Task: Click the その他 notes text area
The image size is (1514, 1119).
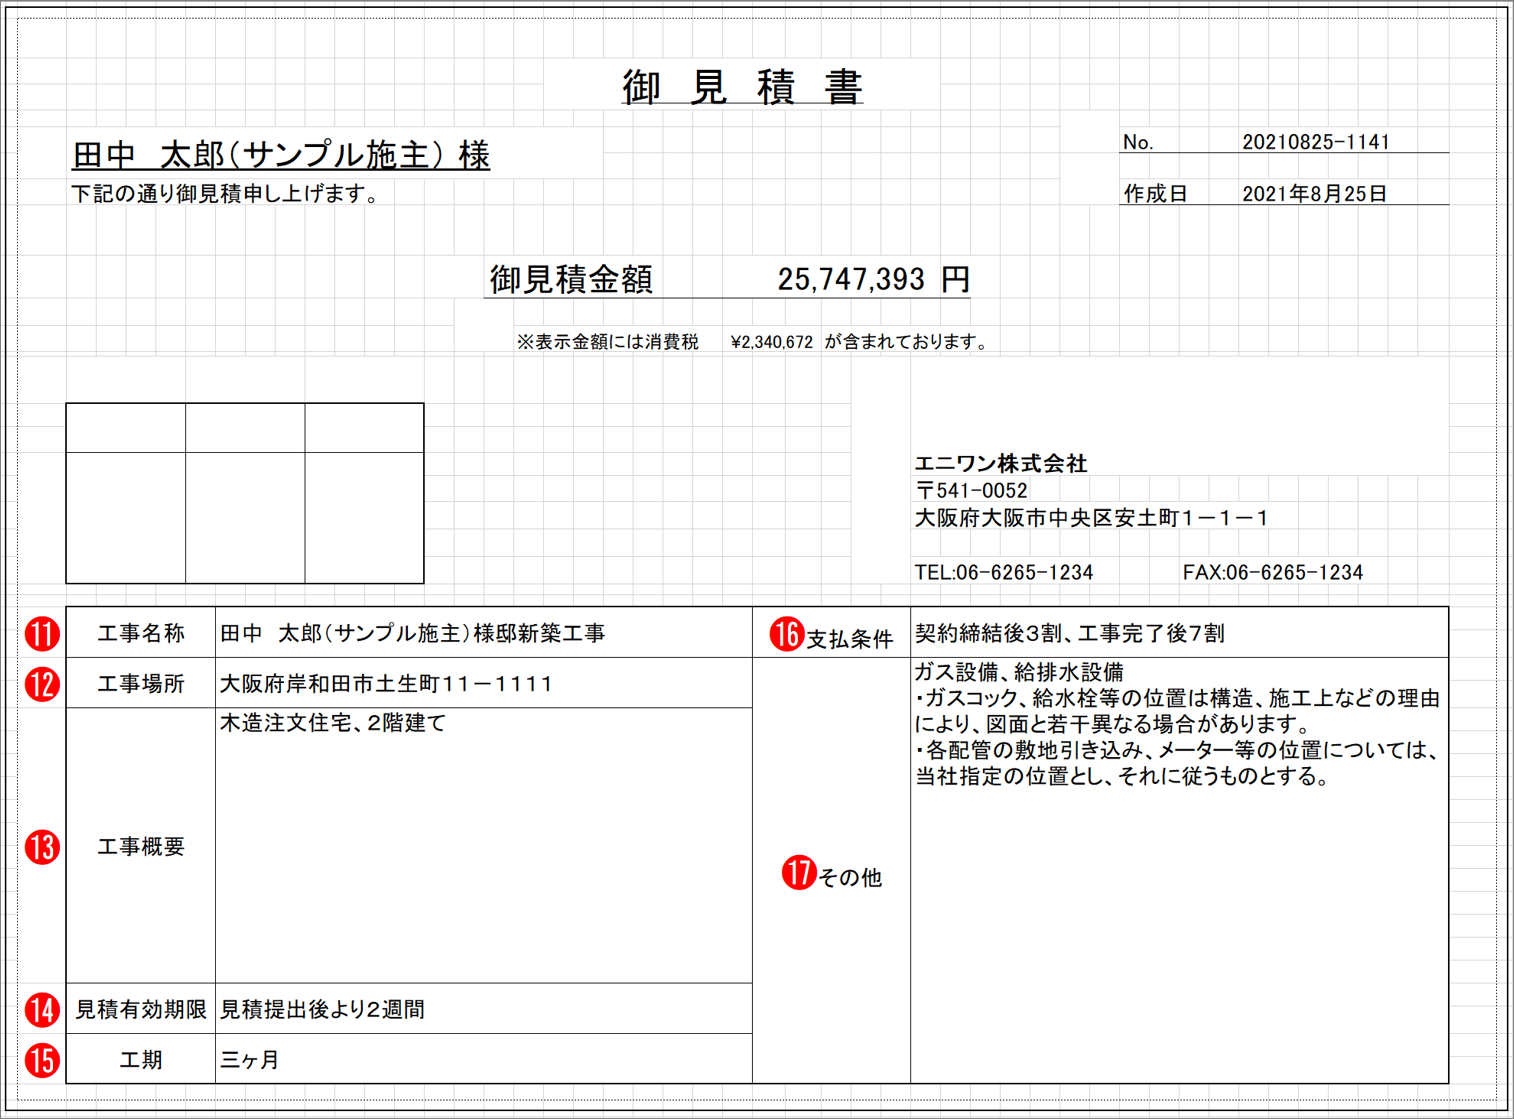Action: click(x=1179, y=870)
